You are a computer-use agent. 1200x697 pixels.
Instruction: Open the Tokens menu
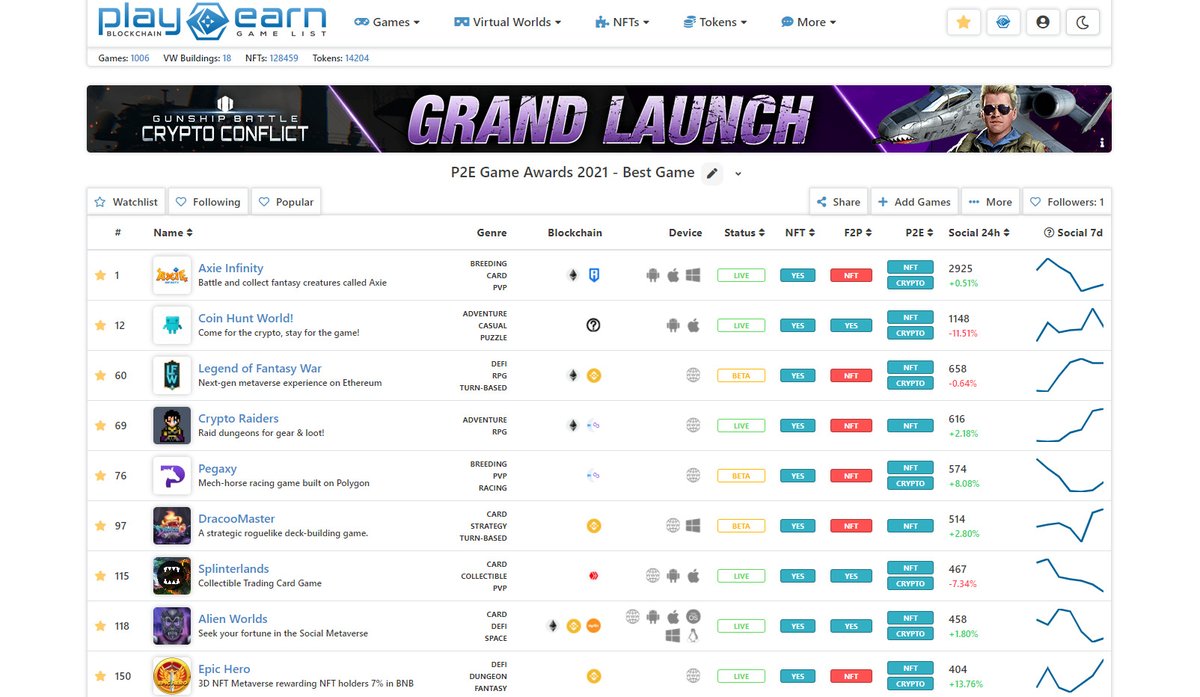(717, 22)
